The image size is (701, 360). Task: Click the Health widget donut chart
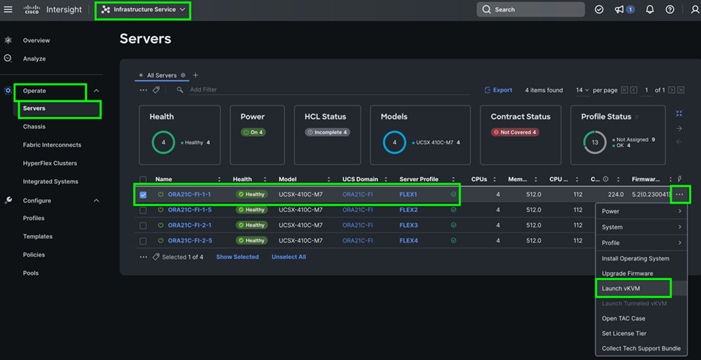163,143
